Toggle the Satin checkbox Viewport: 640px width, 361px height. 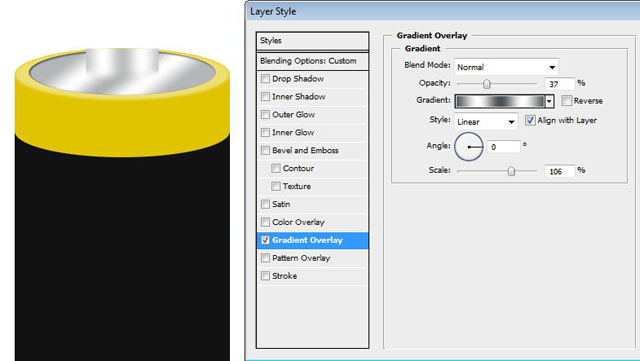[265, 204]
